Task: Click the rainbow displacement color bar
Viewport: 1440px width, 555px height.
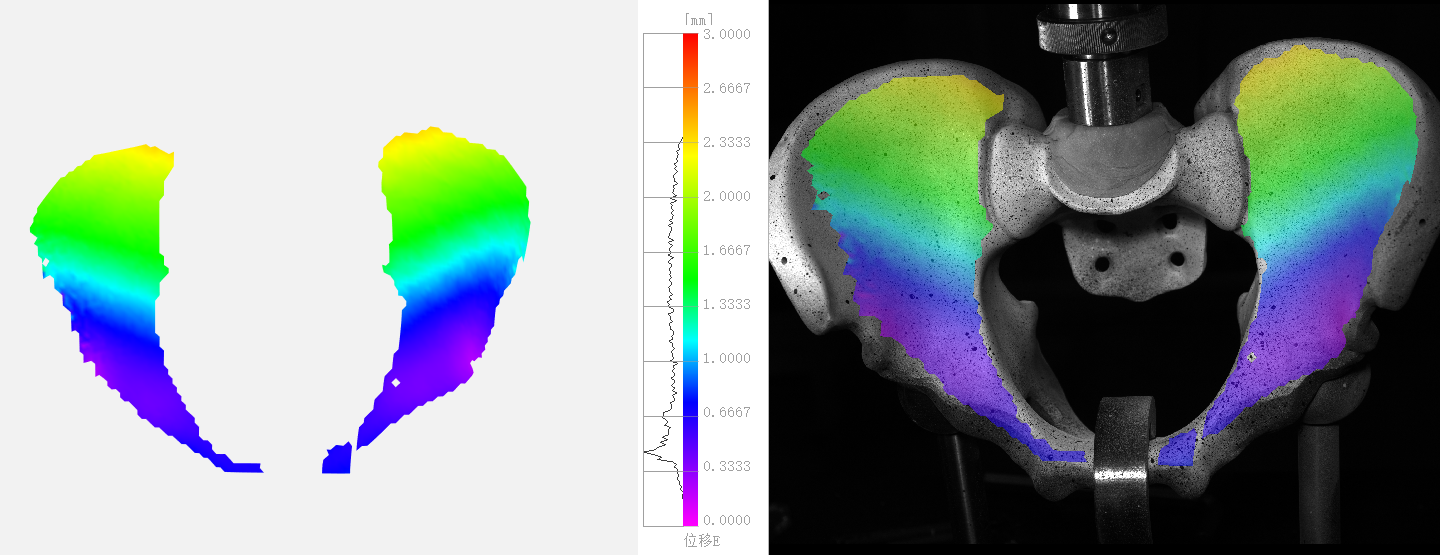Action: tap(690, 280)
